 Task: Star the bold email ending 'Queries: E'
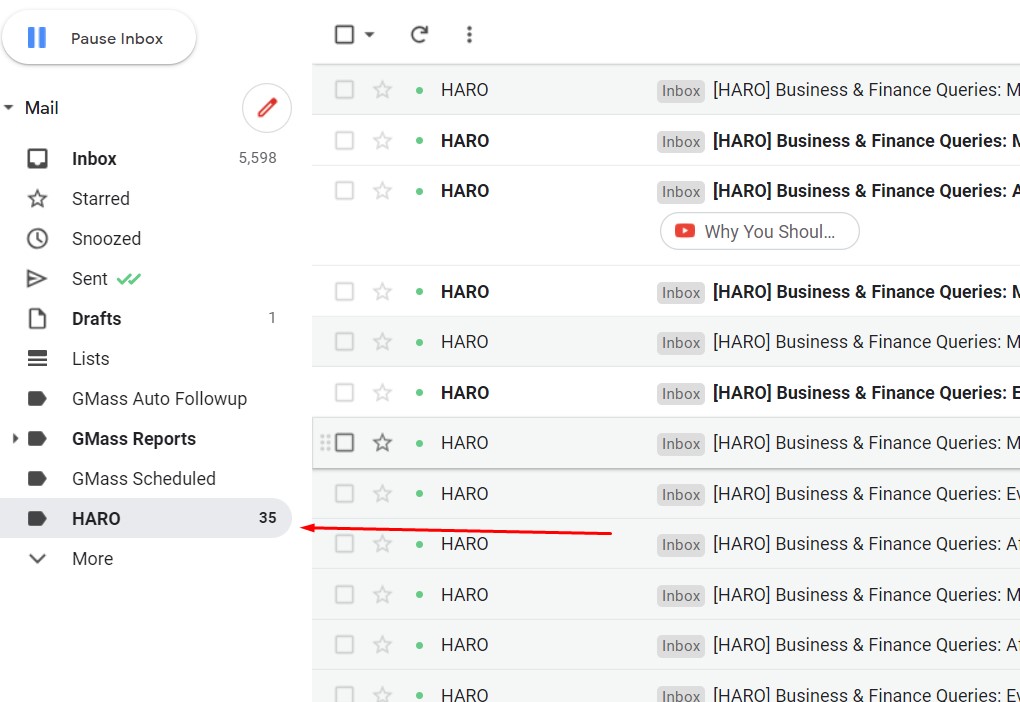tap(382, 392)
